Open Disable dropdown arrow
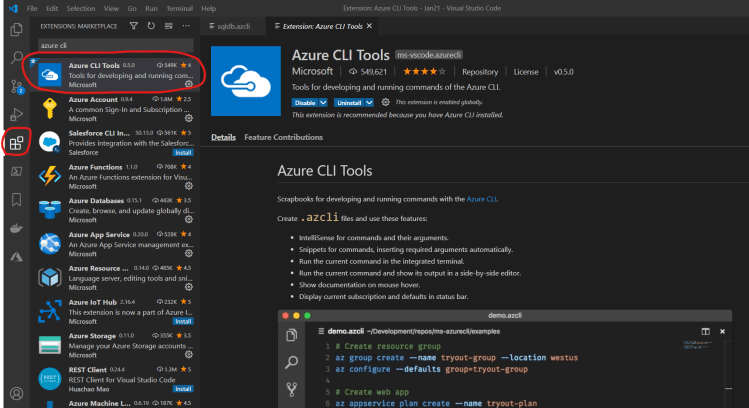 point(323,103)
